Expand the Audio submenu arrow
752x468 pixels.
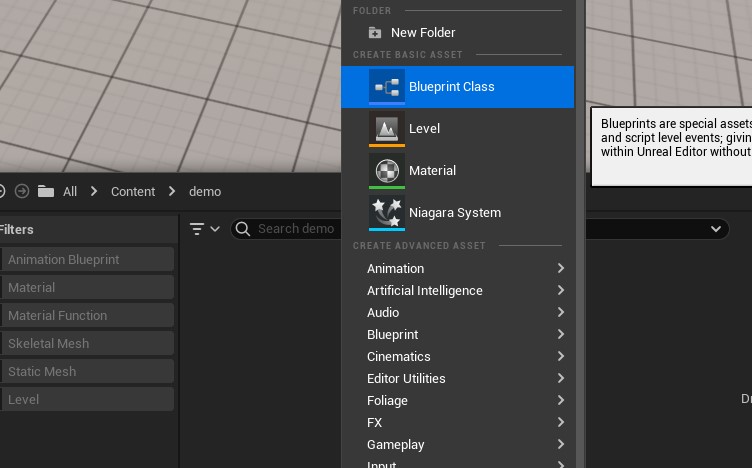[561, 312]
